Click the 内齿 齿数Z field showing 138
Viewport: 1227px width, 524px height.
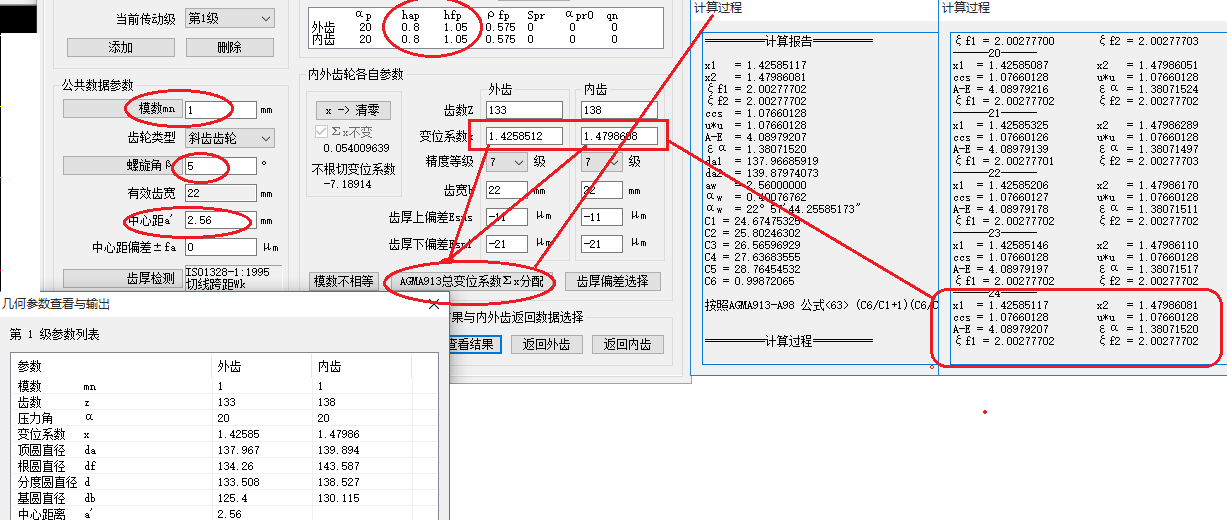pos(619,110)
